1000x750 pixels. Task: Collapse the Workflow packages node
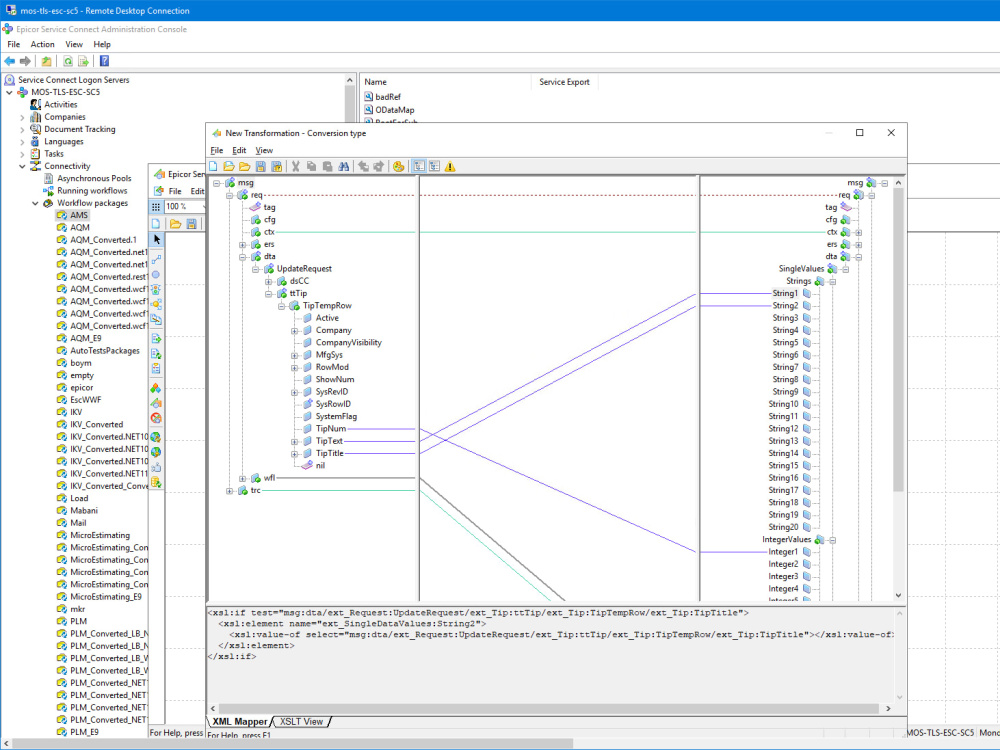tap(35, 203)
